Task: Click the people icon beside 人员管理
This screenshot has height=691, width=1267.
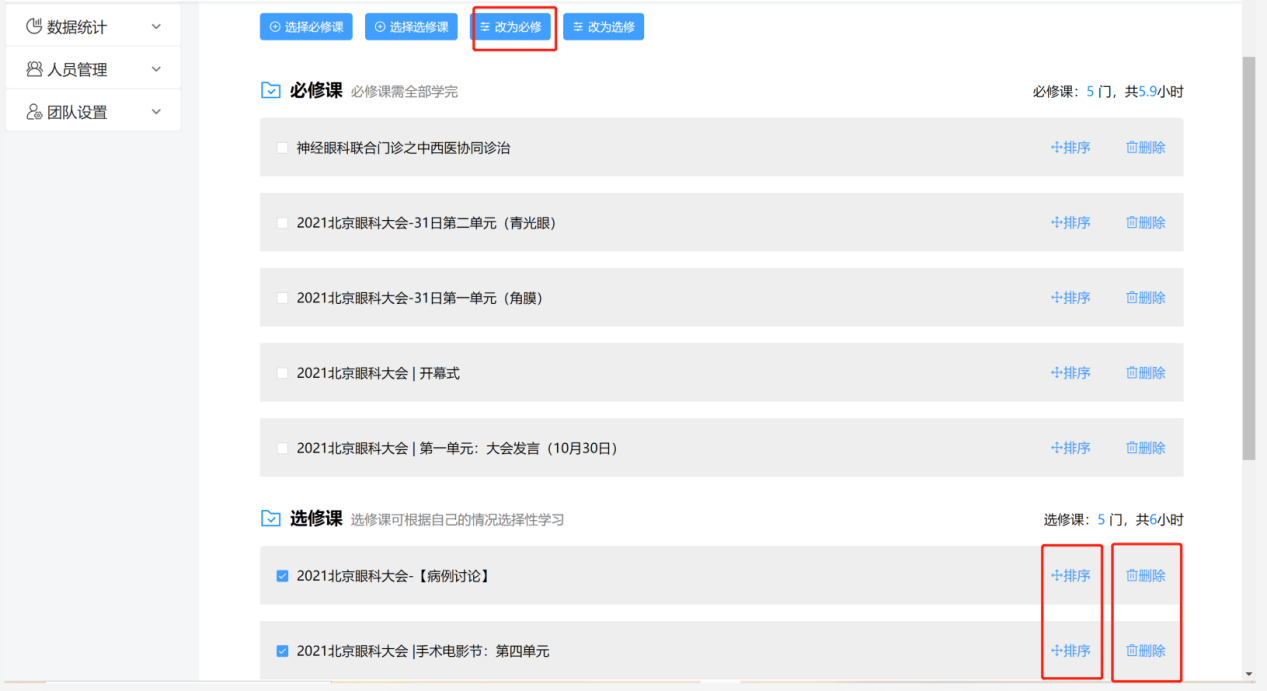Action: pos(34,69)
